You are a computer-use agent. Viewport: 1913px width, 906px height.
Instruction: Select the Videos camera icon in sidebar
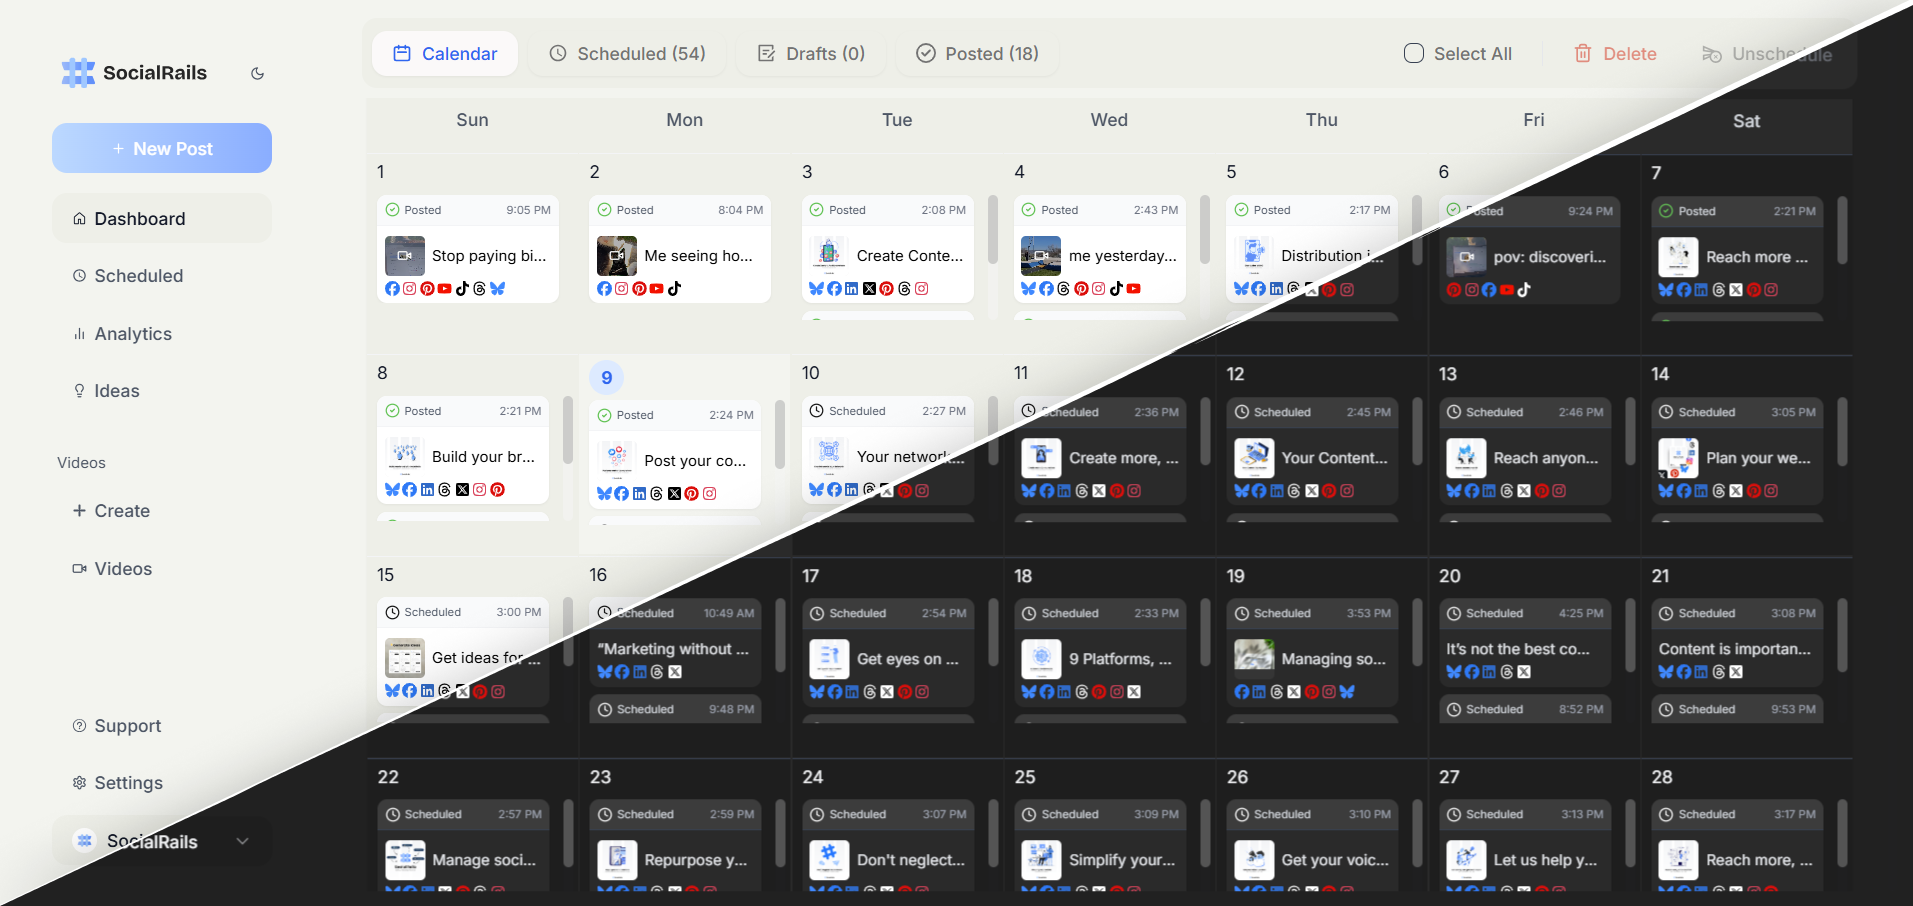tap(78, 568)
